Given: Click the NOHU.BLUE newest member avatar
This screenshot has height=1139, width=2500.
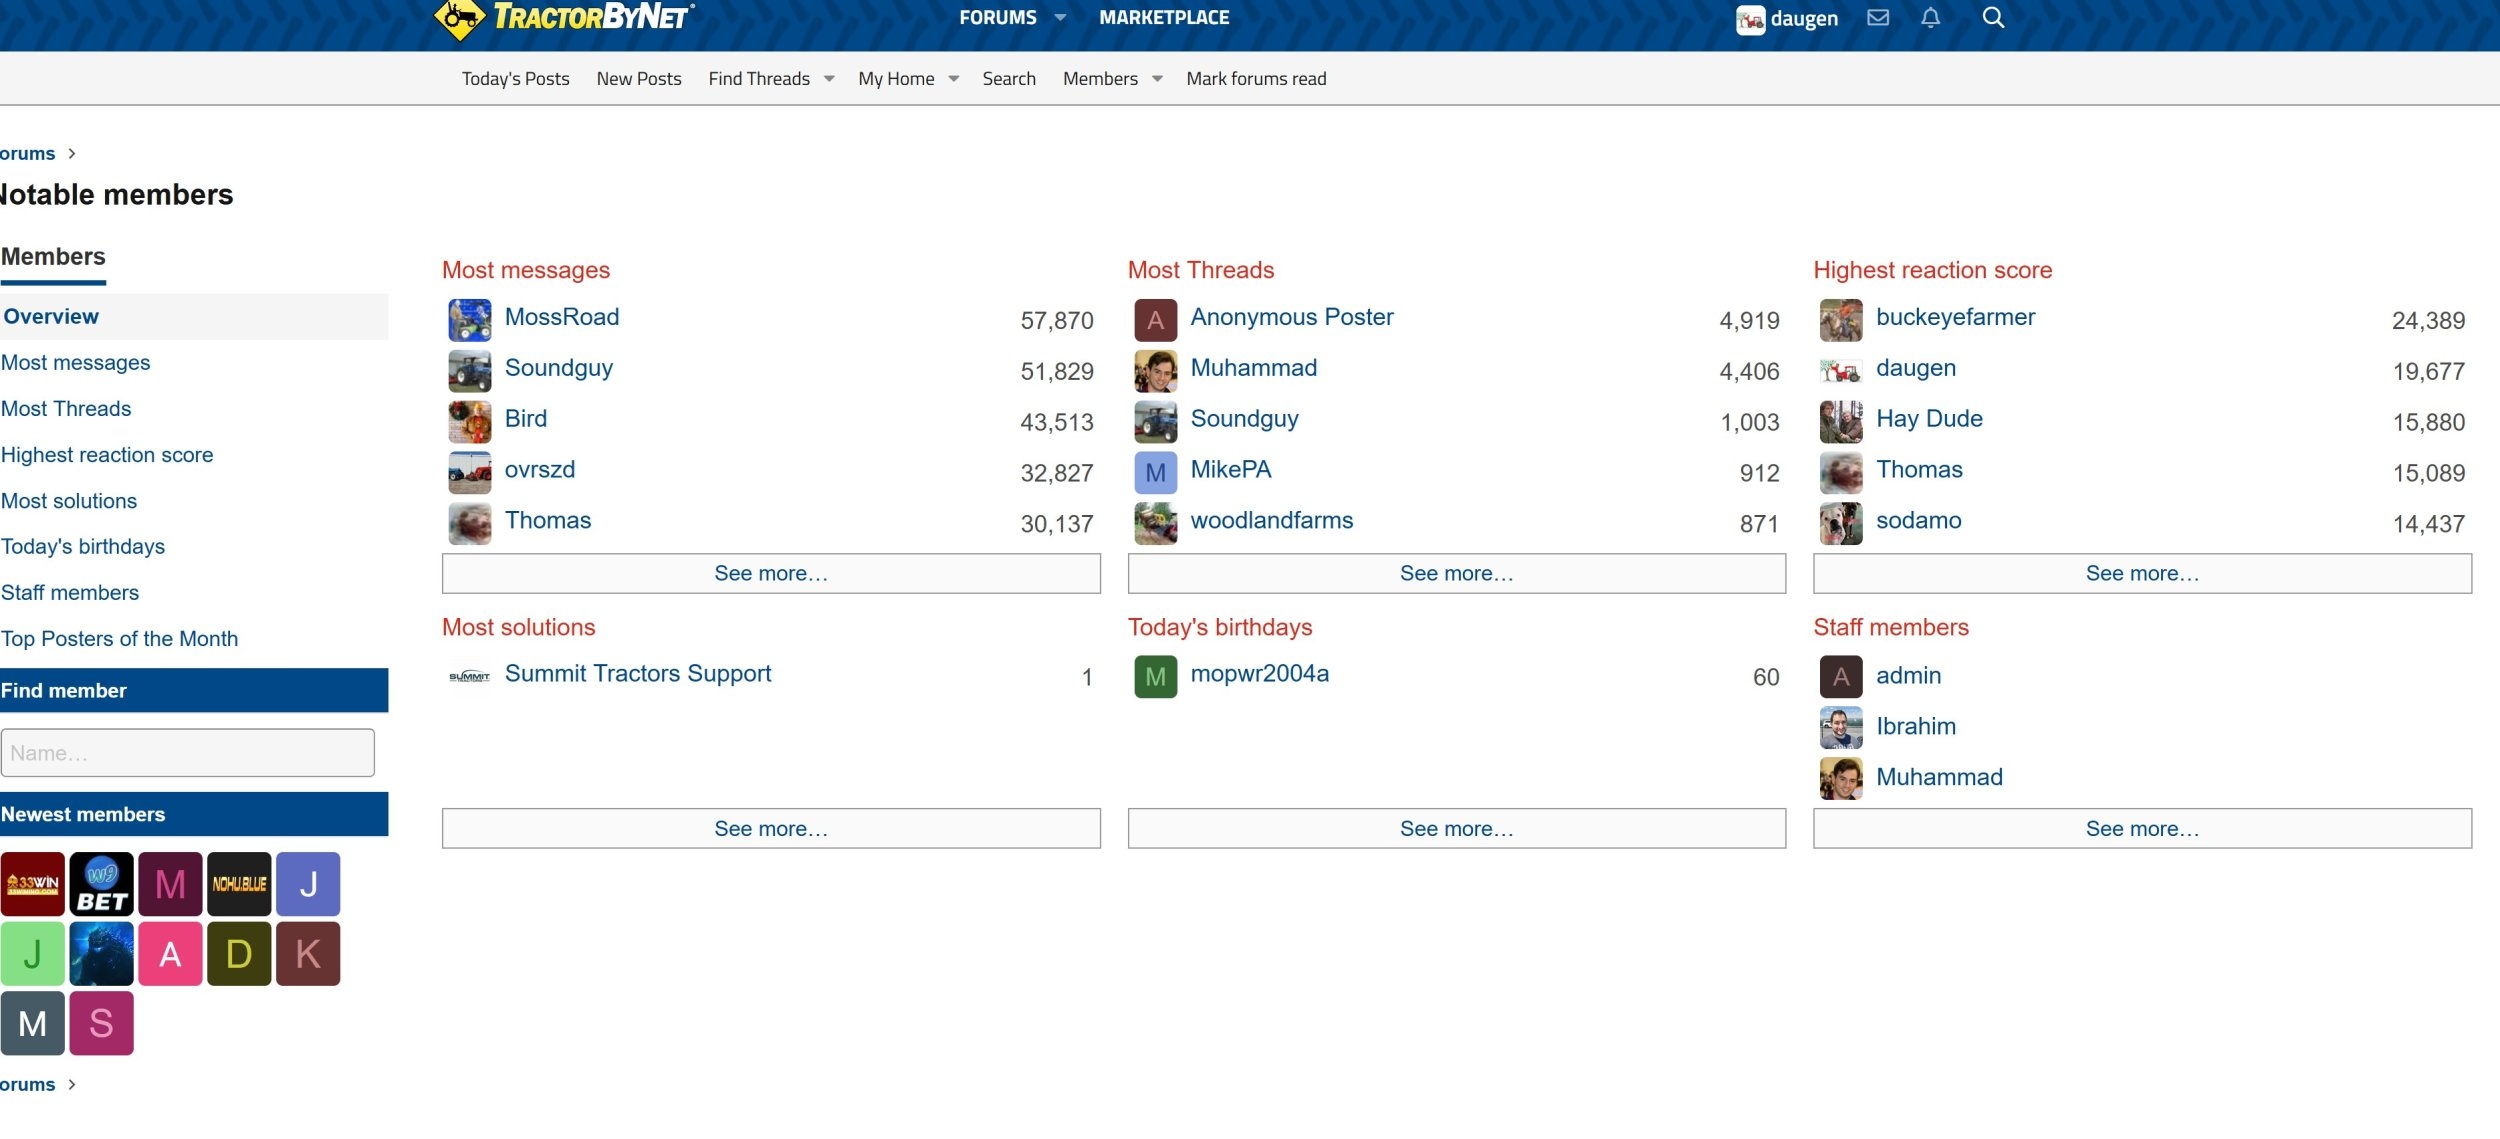Looking at the screenshot, I should [239, 883].
